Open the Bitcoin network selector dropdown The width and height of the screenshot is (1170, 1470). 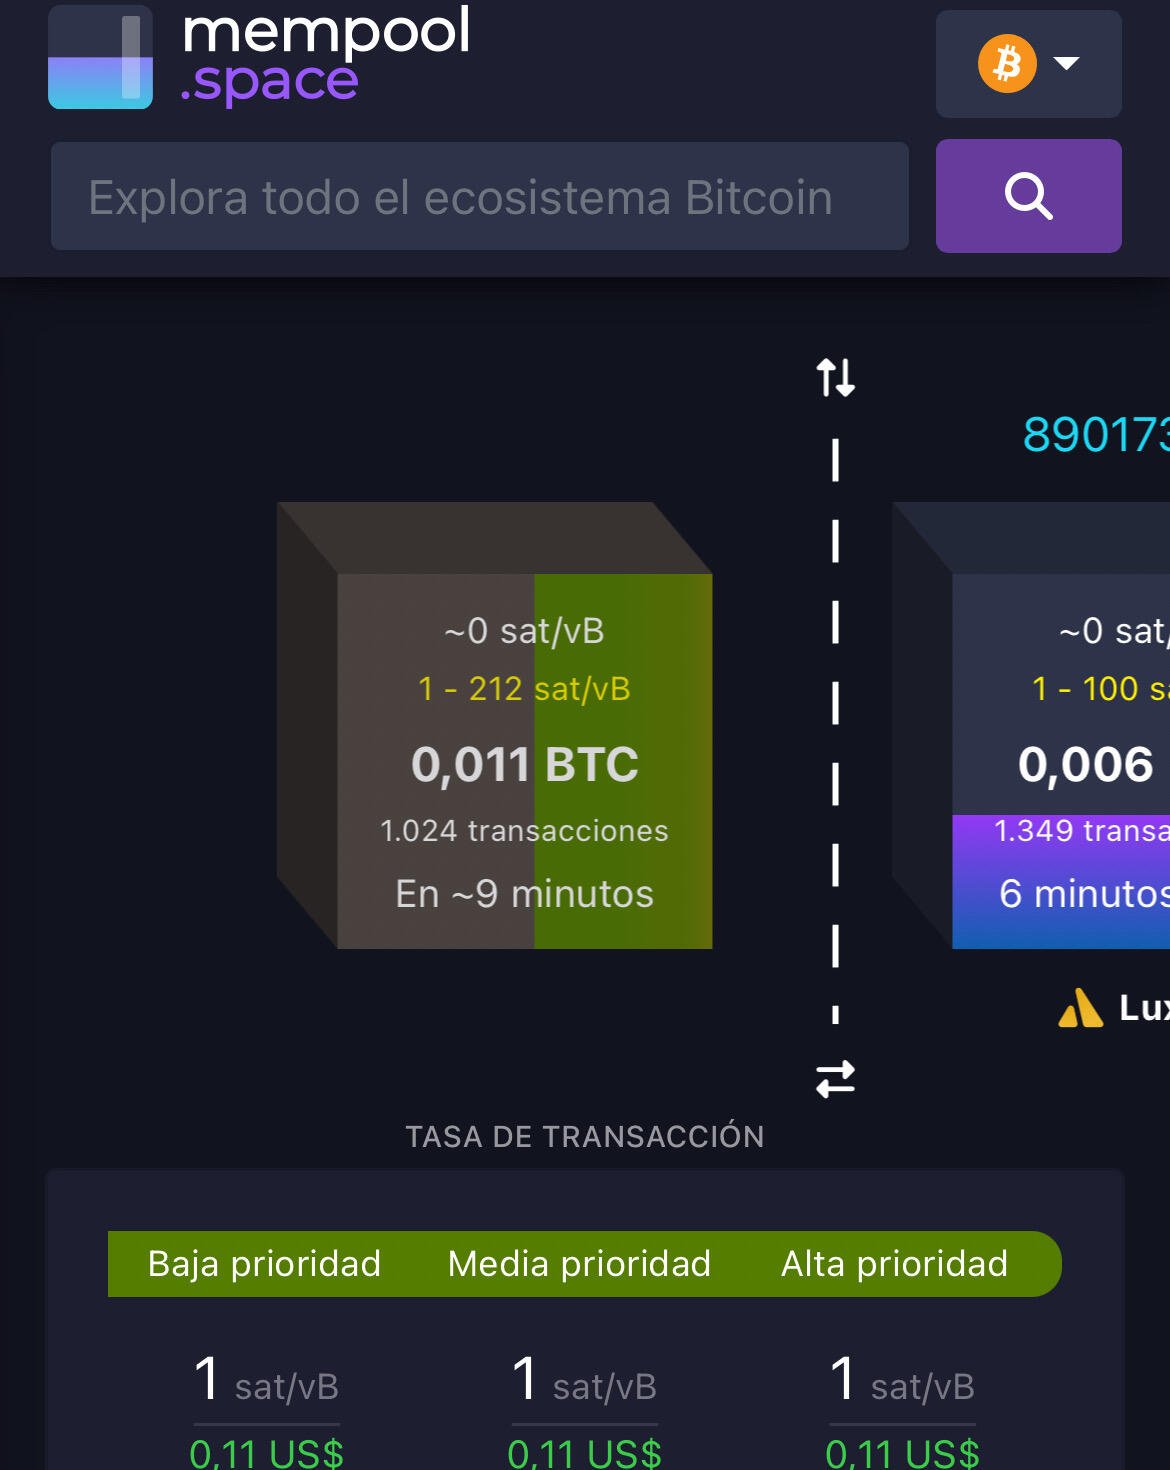[x=1028, y=64]
